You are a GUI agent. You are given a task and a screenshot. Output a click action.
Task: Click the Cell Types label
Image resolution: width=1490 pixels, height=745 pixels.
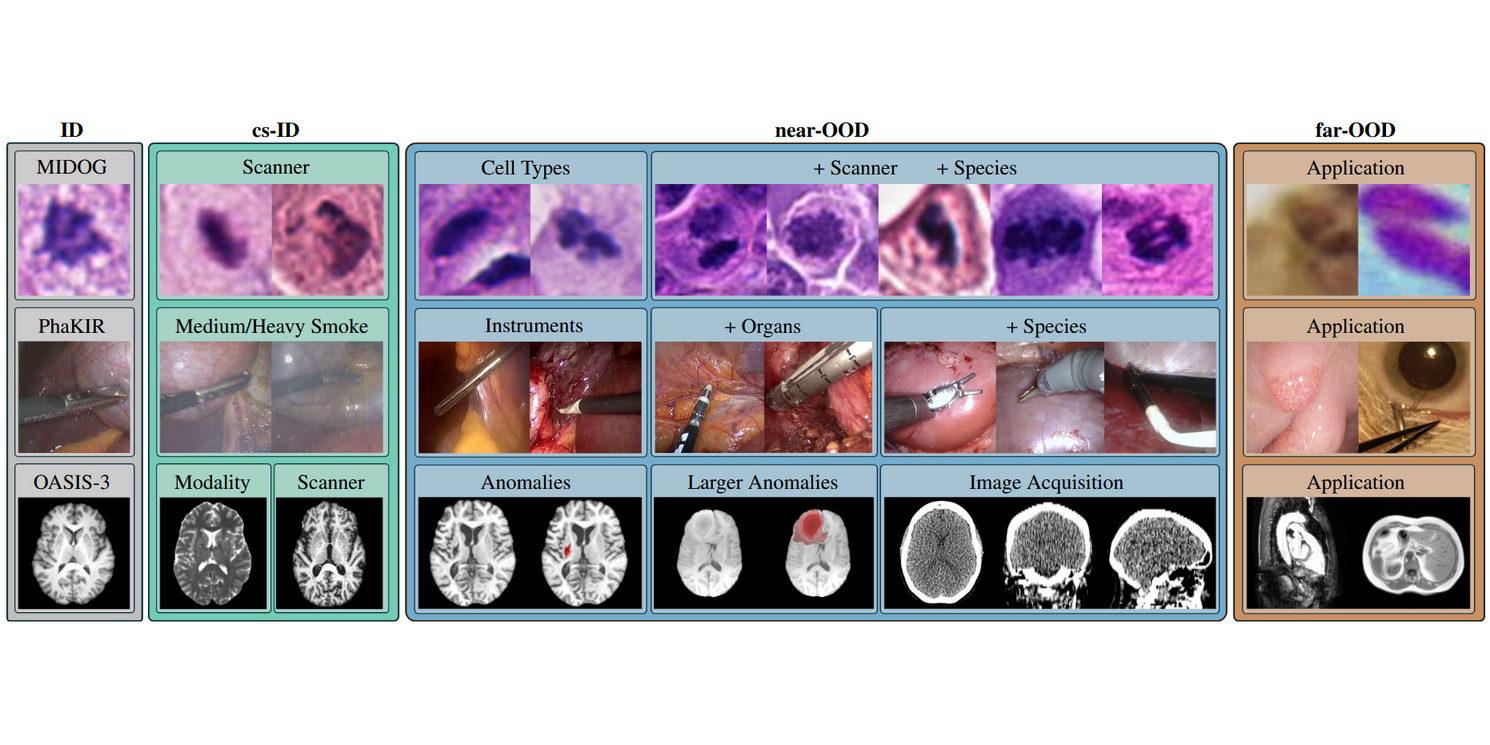click(525, 168)
